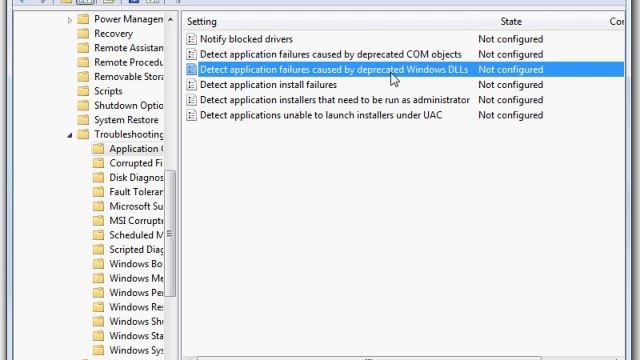Expand the Power Management tree node
640x360 pixels.
70,20
